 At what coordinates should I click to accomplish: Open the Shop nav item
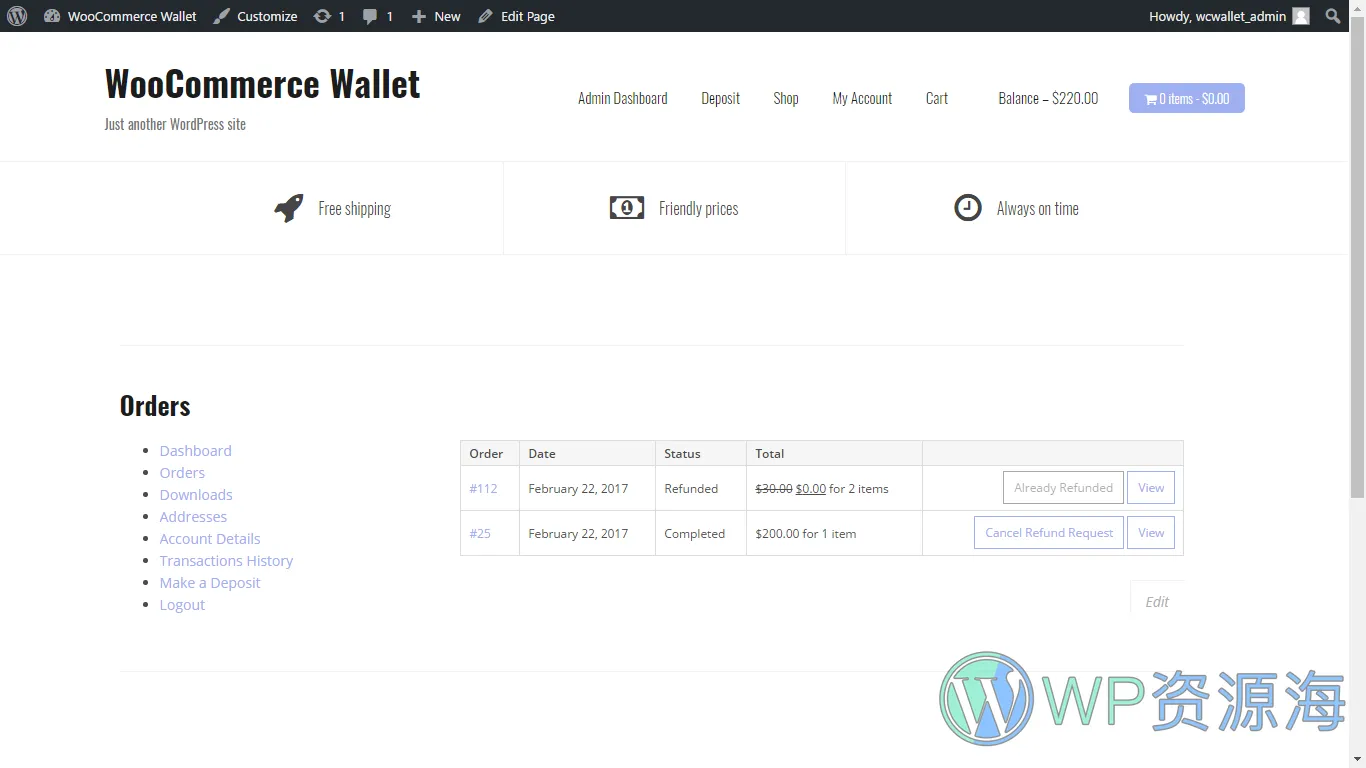pyautogui.click(x=785, y=98)
